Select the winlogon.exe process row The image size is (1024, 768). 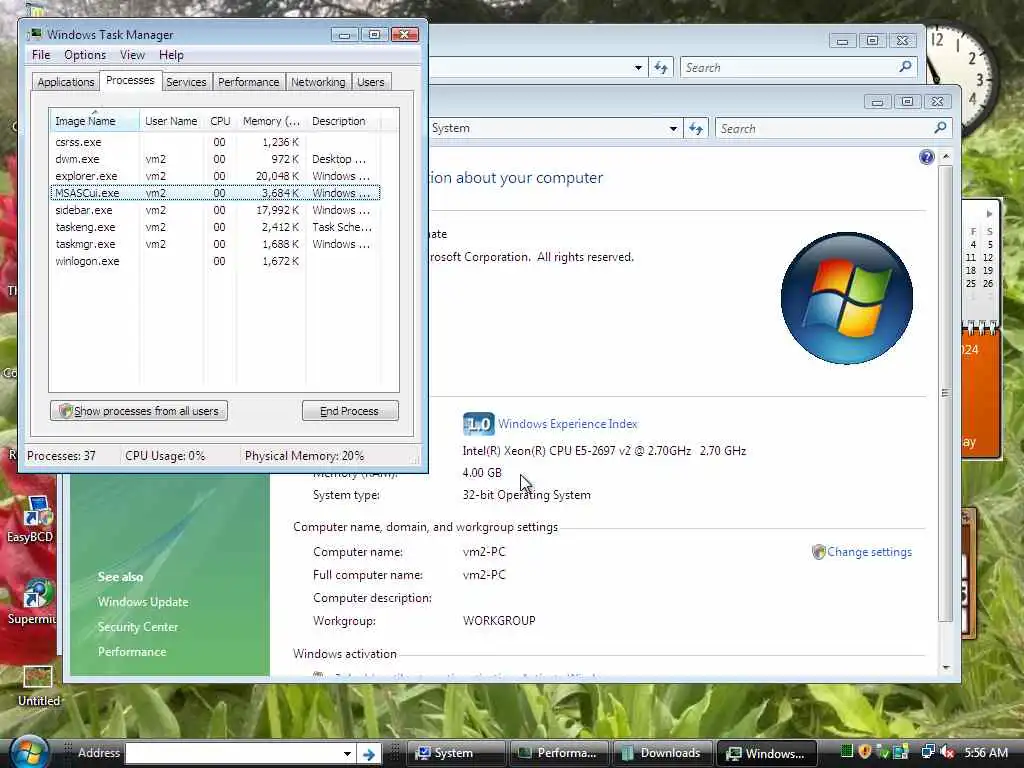215,261
